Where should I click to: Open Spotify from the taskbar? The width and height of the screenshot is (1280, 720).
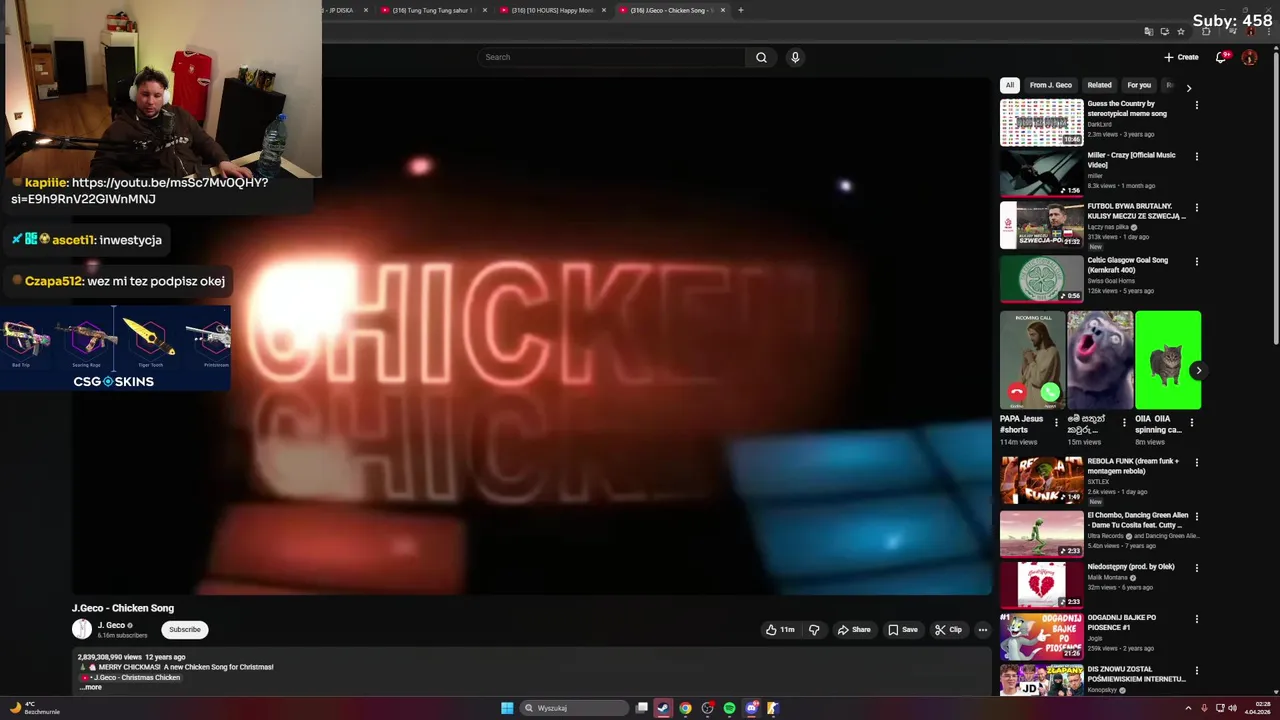point(729,708)
